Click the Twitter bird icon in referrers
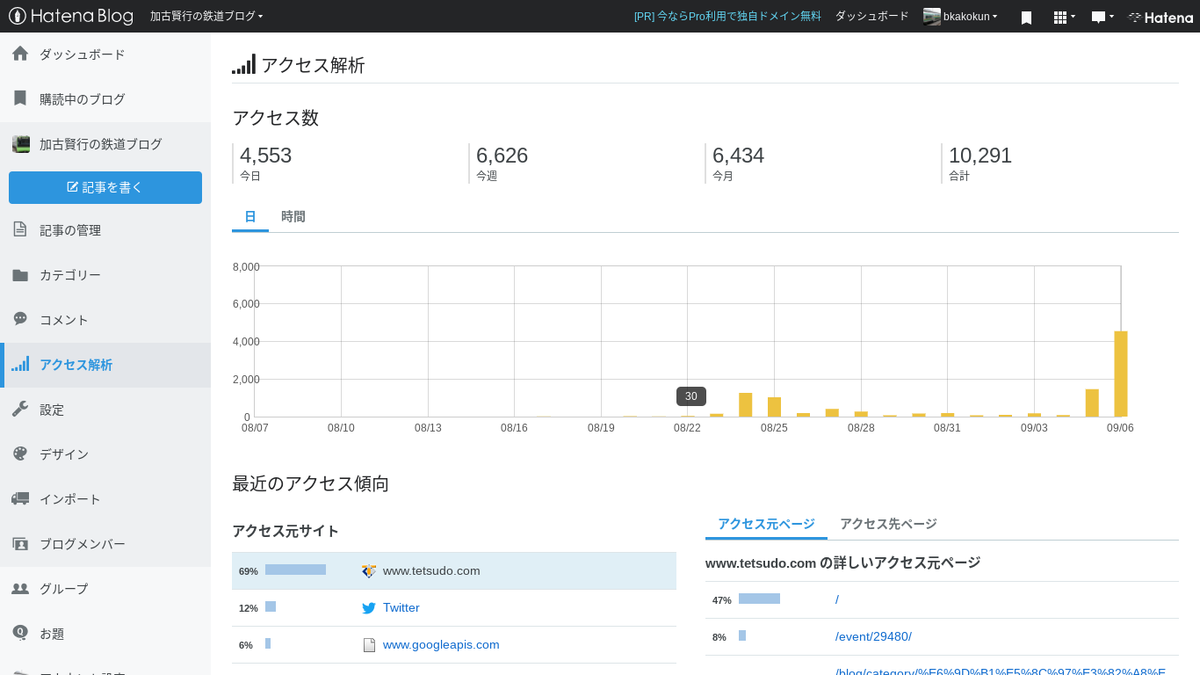 [369, 608]
